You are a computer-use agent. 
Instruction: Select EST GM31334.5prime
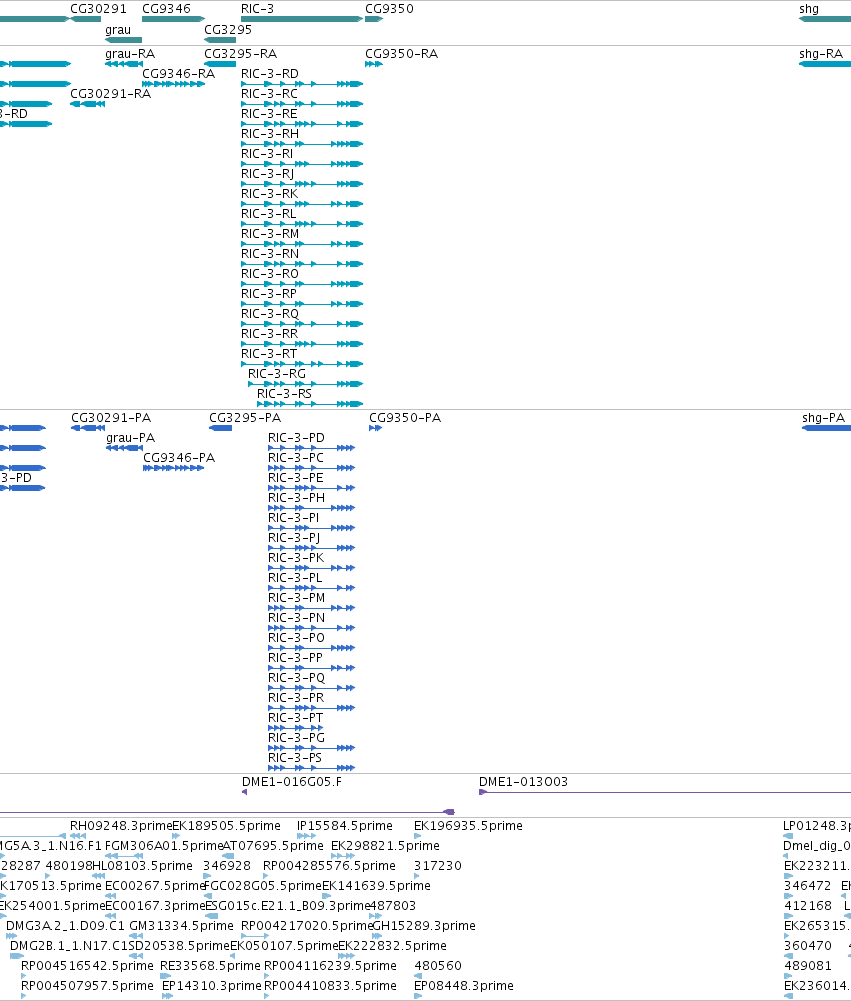tap(136, 936)
